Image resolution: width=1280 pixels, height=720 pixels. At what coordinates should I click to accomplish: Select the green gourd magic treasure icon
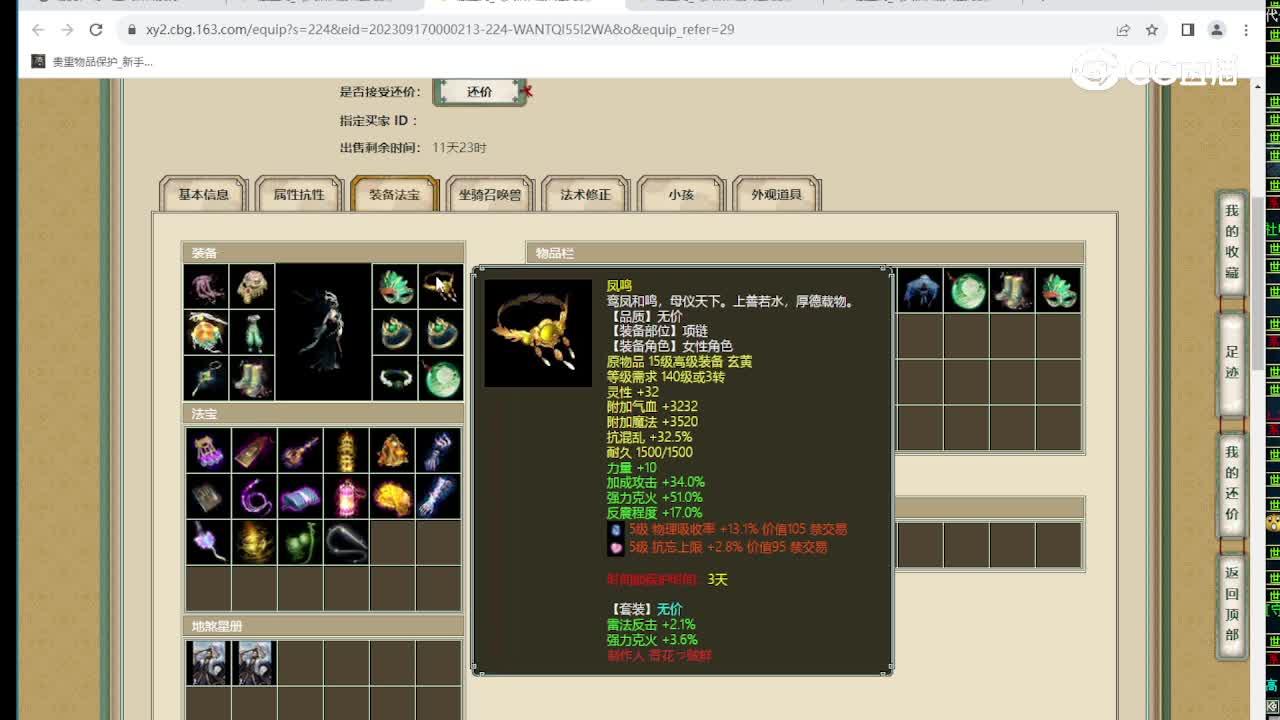point(300,543)
